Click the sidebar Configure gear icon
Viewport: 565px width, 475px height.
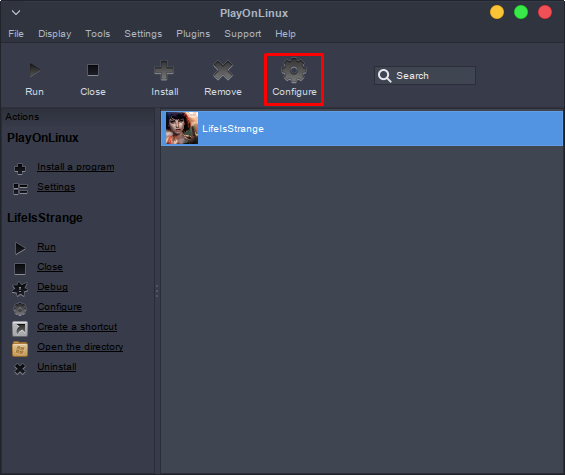tap(20, 308)
